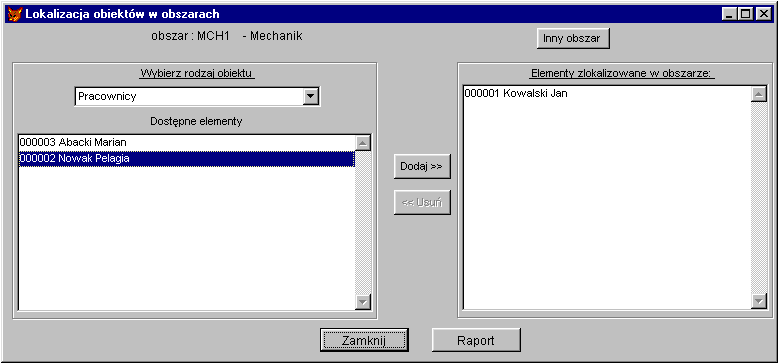Open the Pracownicy object type dropdown
778x363 pixels.
pos(311,96)
